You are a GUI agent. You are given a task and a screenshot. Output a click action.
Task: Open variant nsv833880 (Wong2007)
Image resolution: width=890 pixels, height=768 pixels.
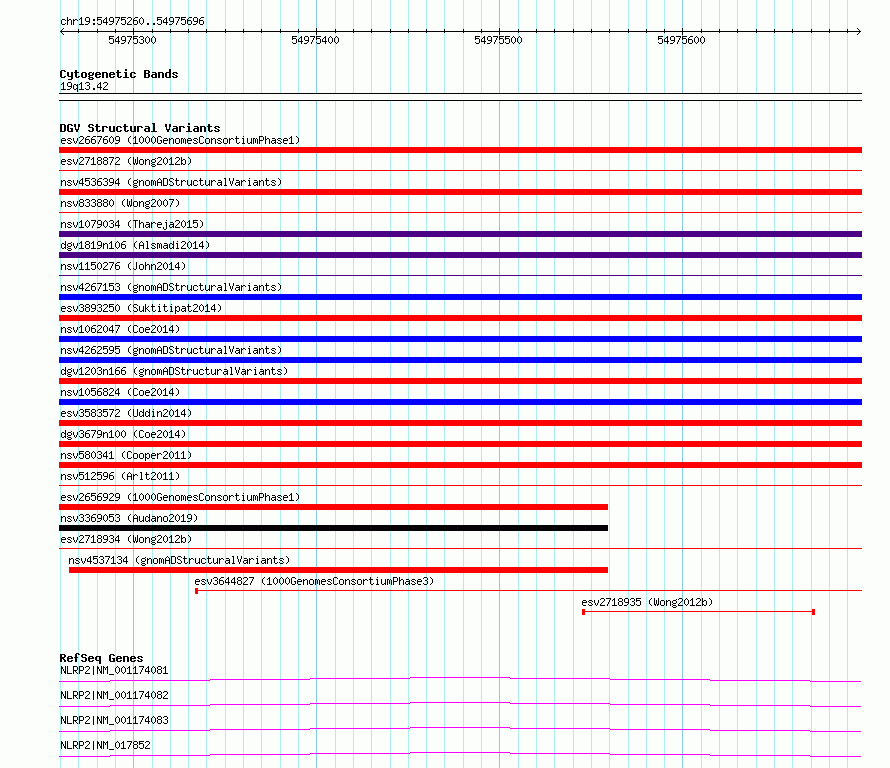click(x=120, y=203)
